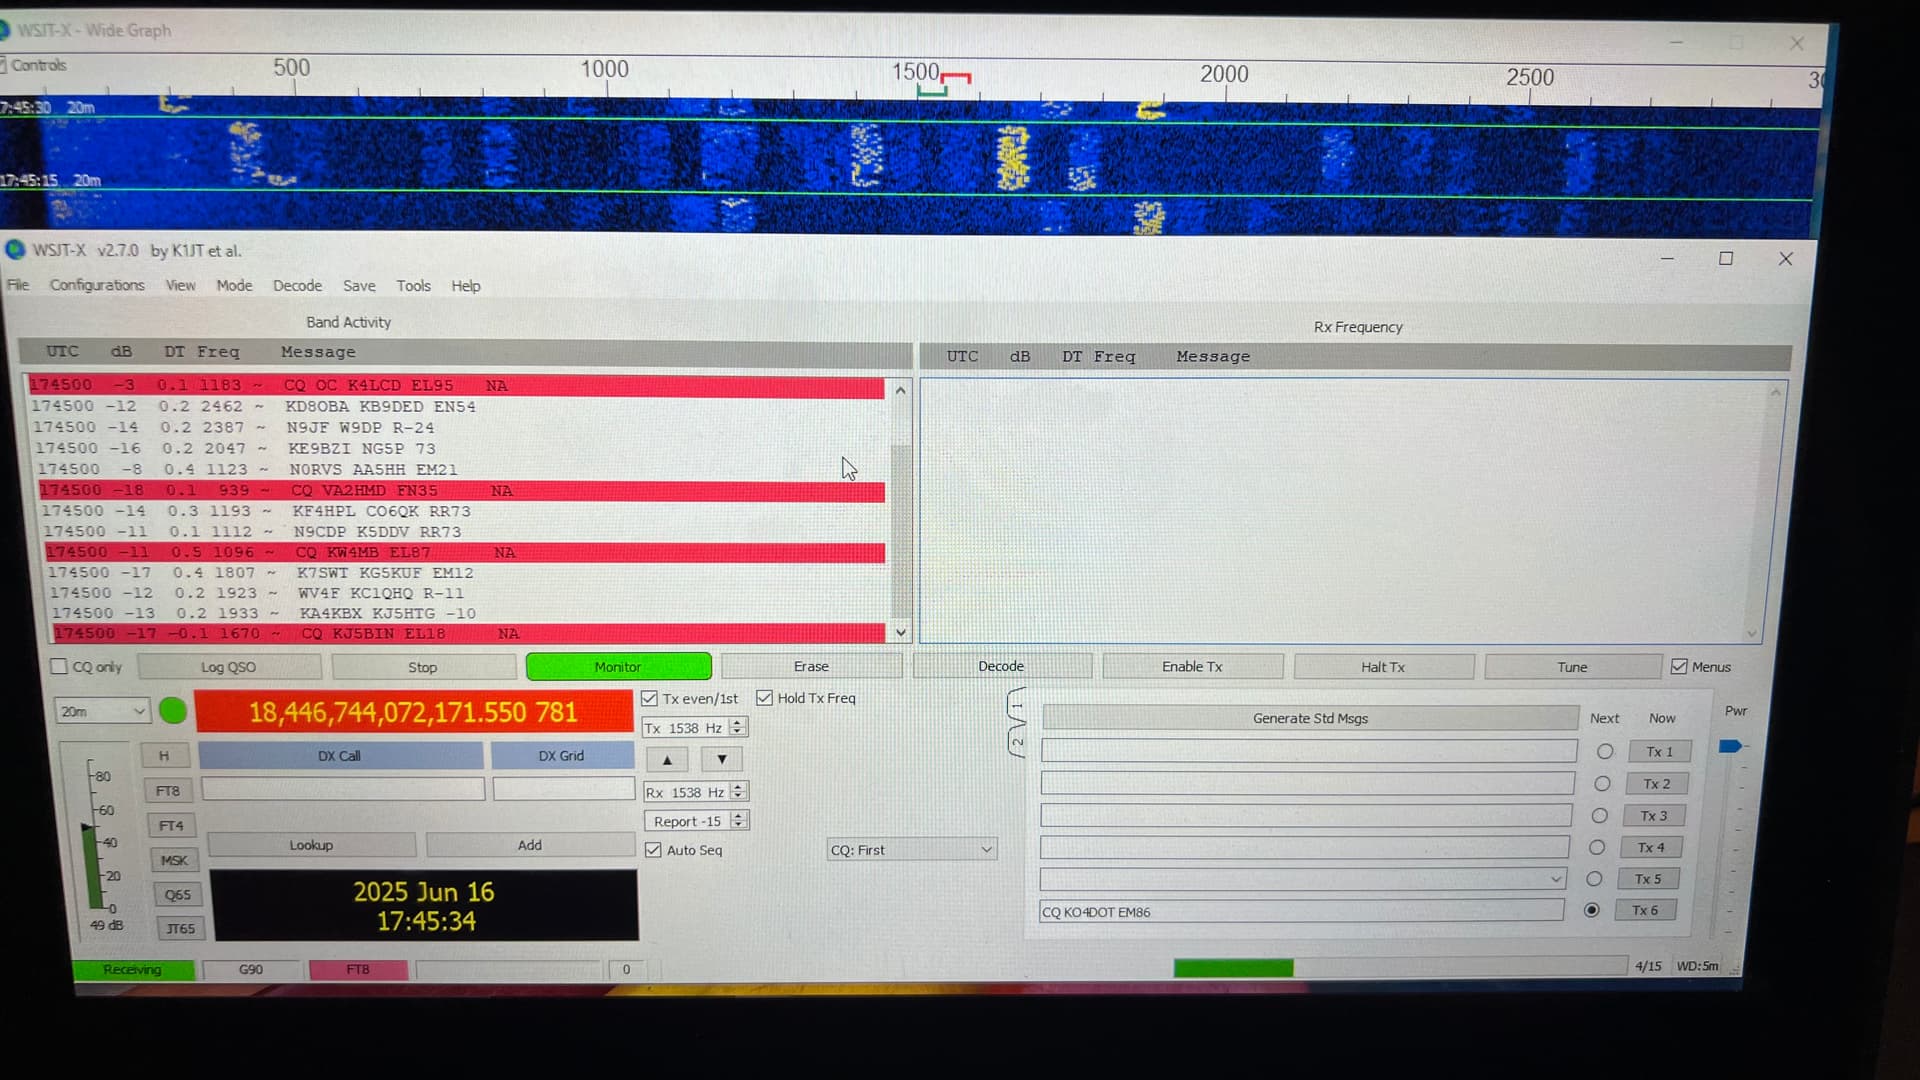Click the Erase button
This screenshot has width=1920, height=1080.
pyautogui.click(x=811, y=666)
